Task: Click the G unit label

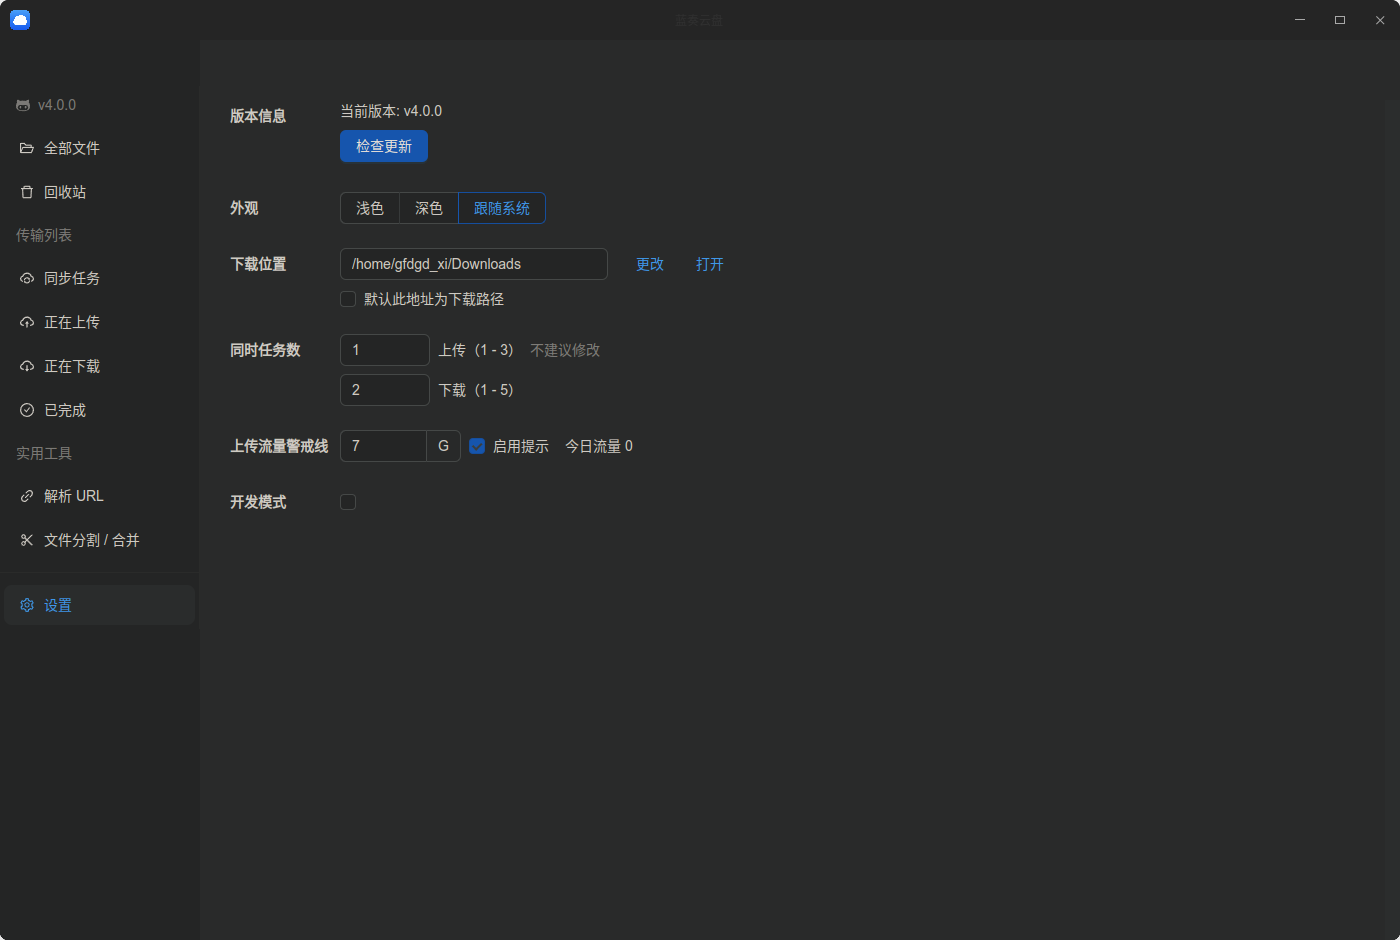Action: tap(444, 446)
